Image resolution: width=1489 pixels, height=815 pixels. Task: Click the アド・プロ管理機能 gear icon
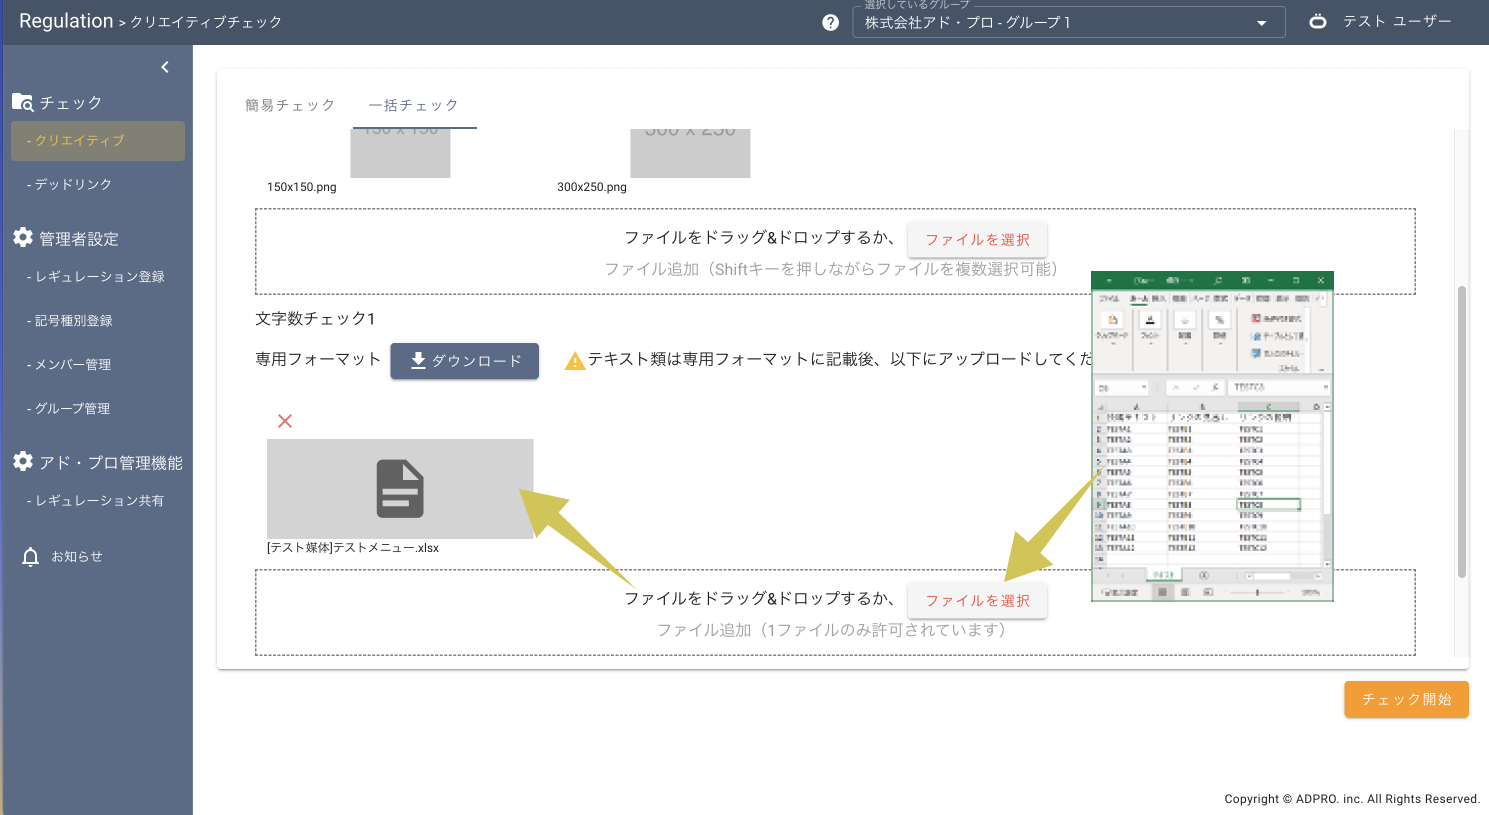click(x=23, y=462)
